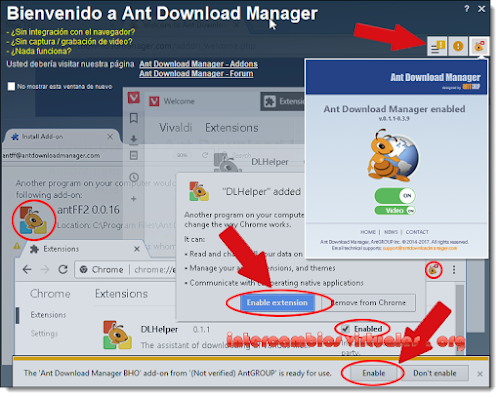Click Don't enable button
This screenshot has width=500, height=397.
pos(435,373)
